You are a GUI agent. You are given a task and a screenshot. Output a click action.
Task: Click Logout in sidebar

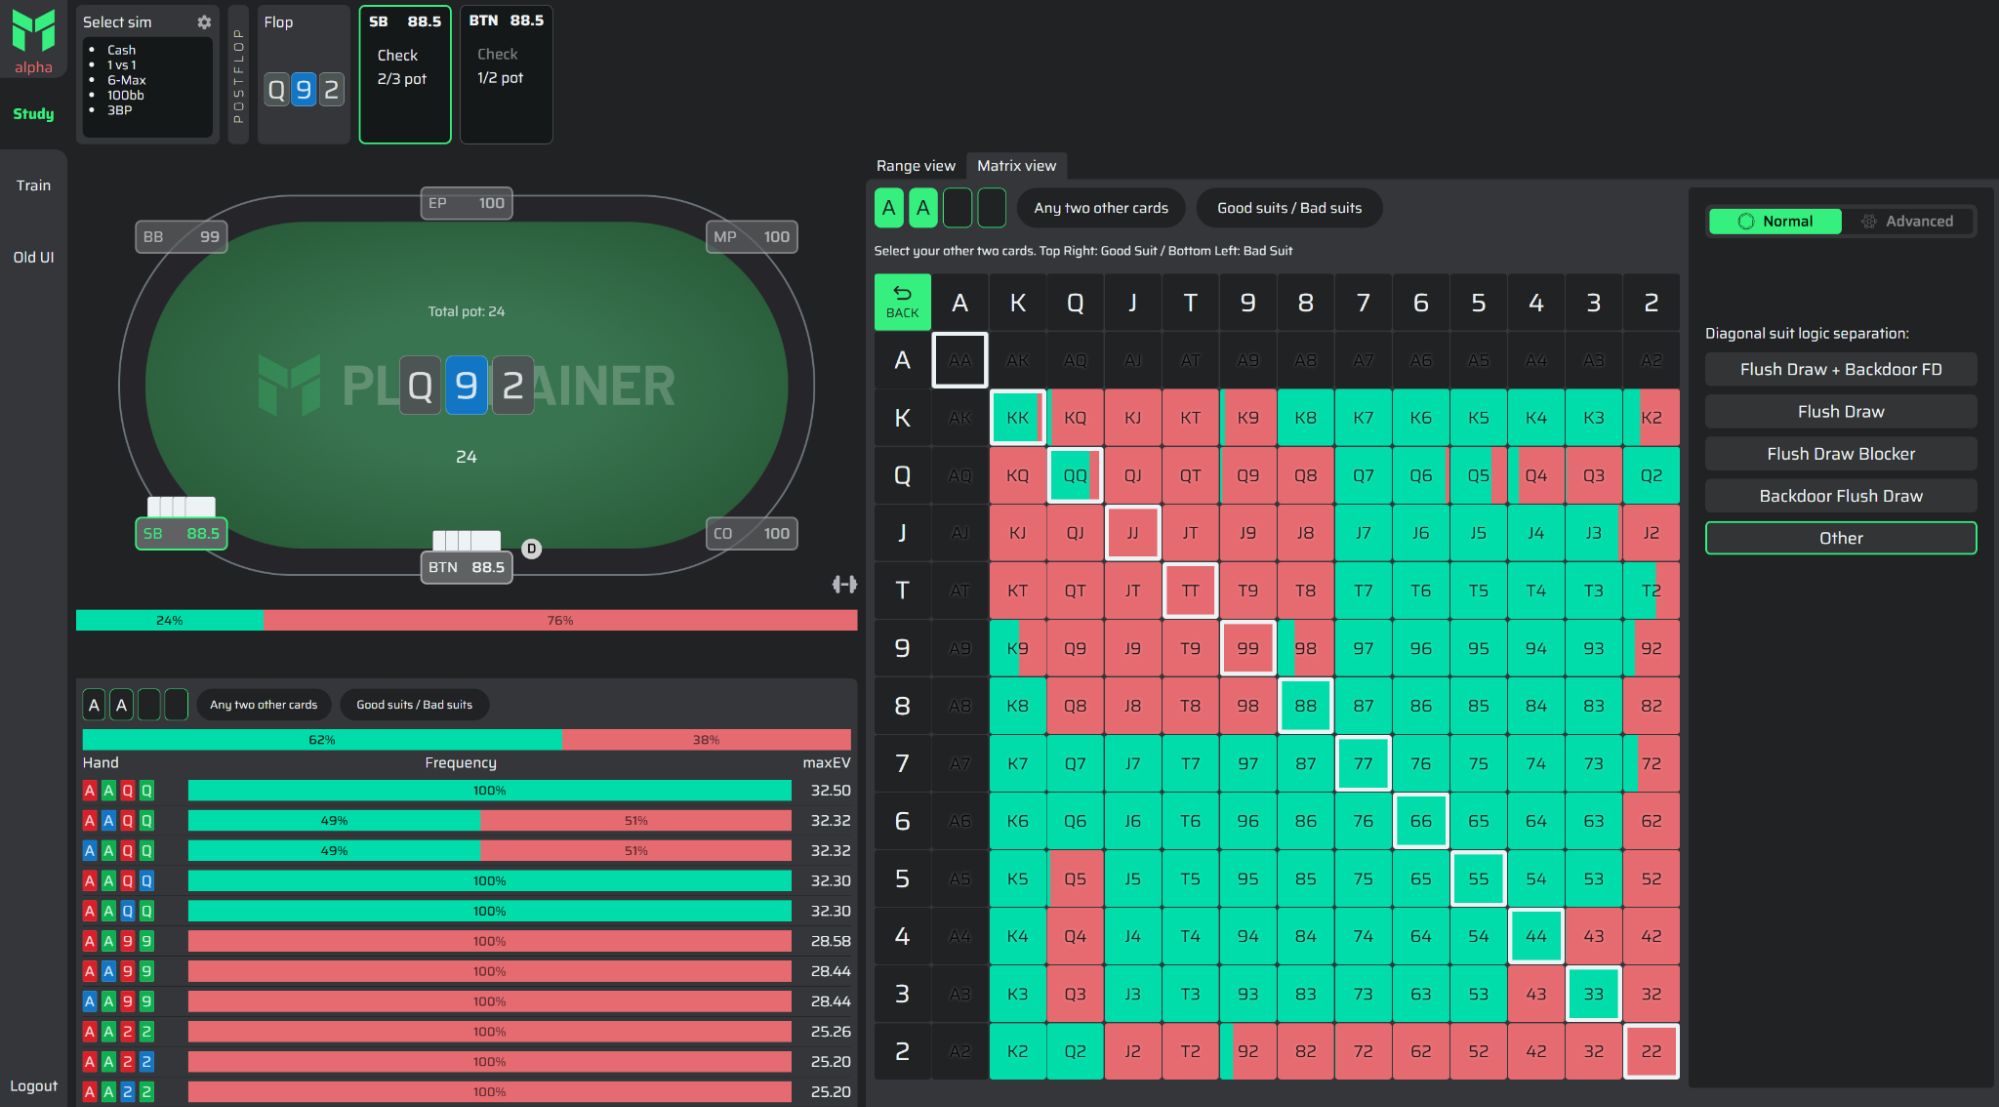click(x=33, y=1086)
